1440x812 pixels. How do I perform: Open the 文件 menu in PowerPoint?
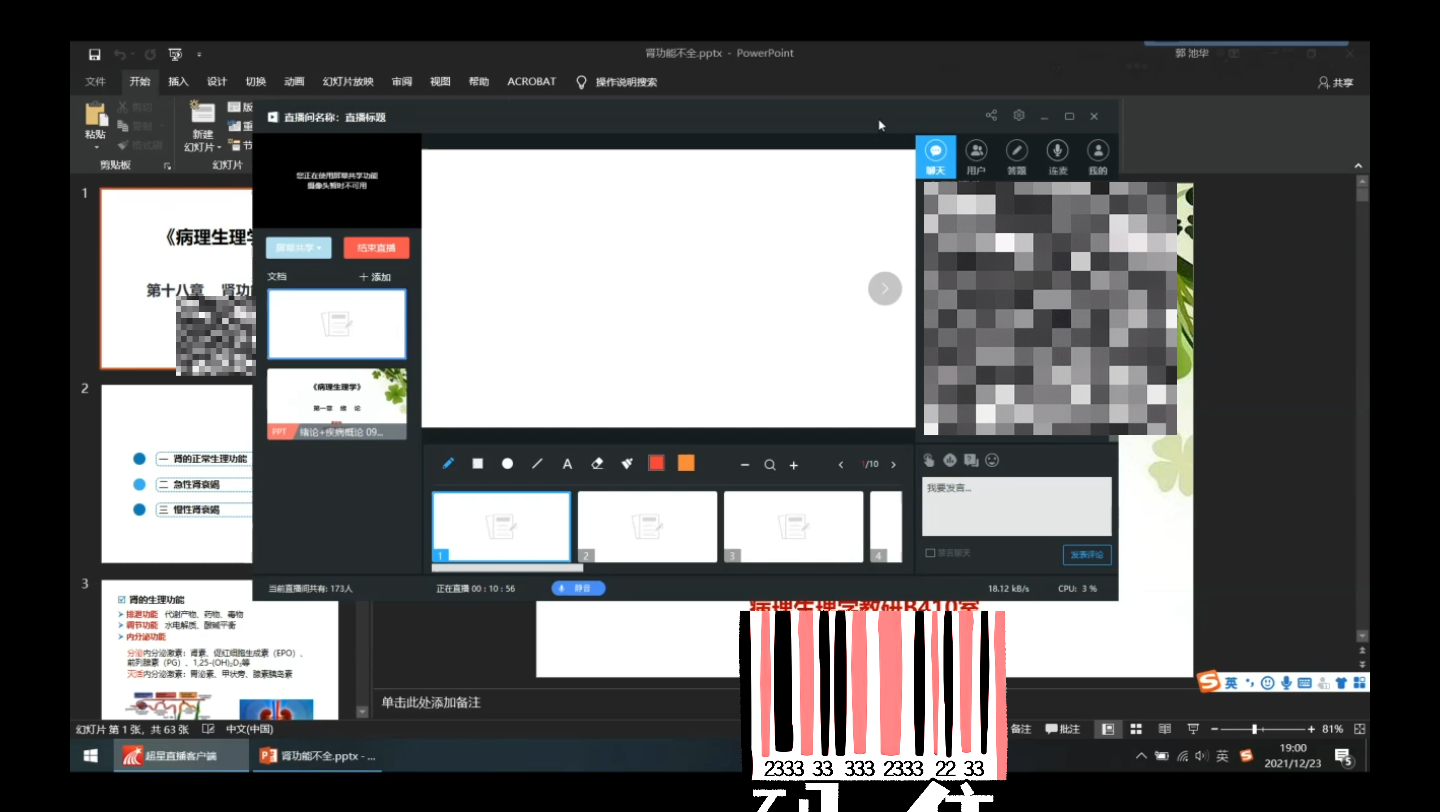[x=96, y=82]
